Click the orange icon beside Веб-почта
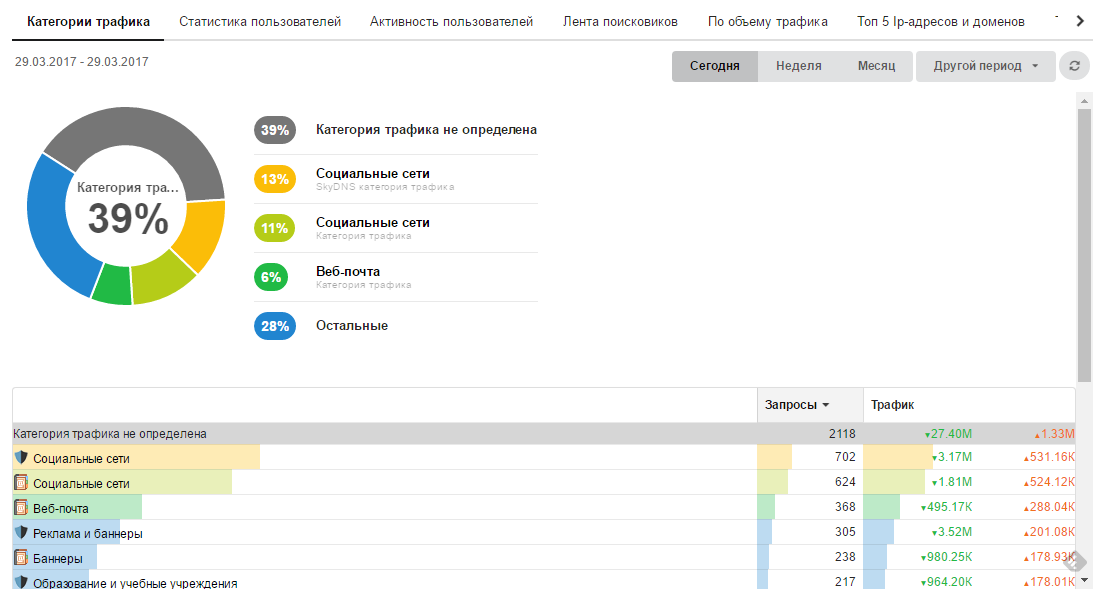The image size is (1099, 593). [x=21, y=508]
